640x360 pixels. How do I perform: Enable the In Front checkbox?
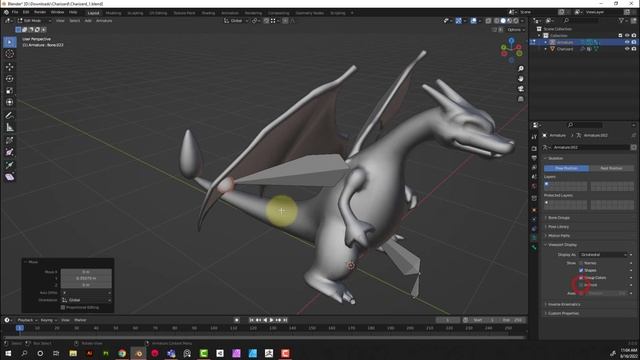tap(581, 285)
